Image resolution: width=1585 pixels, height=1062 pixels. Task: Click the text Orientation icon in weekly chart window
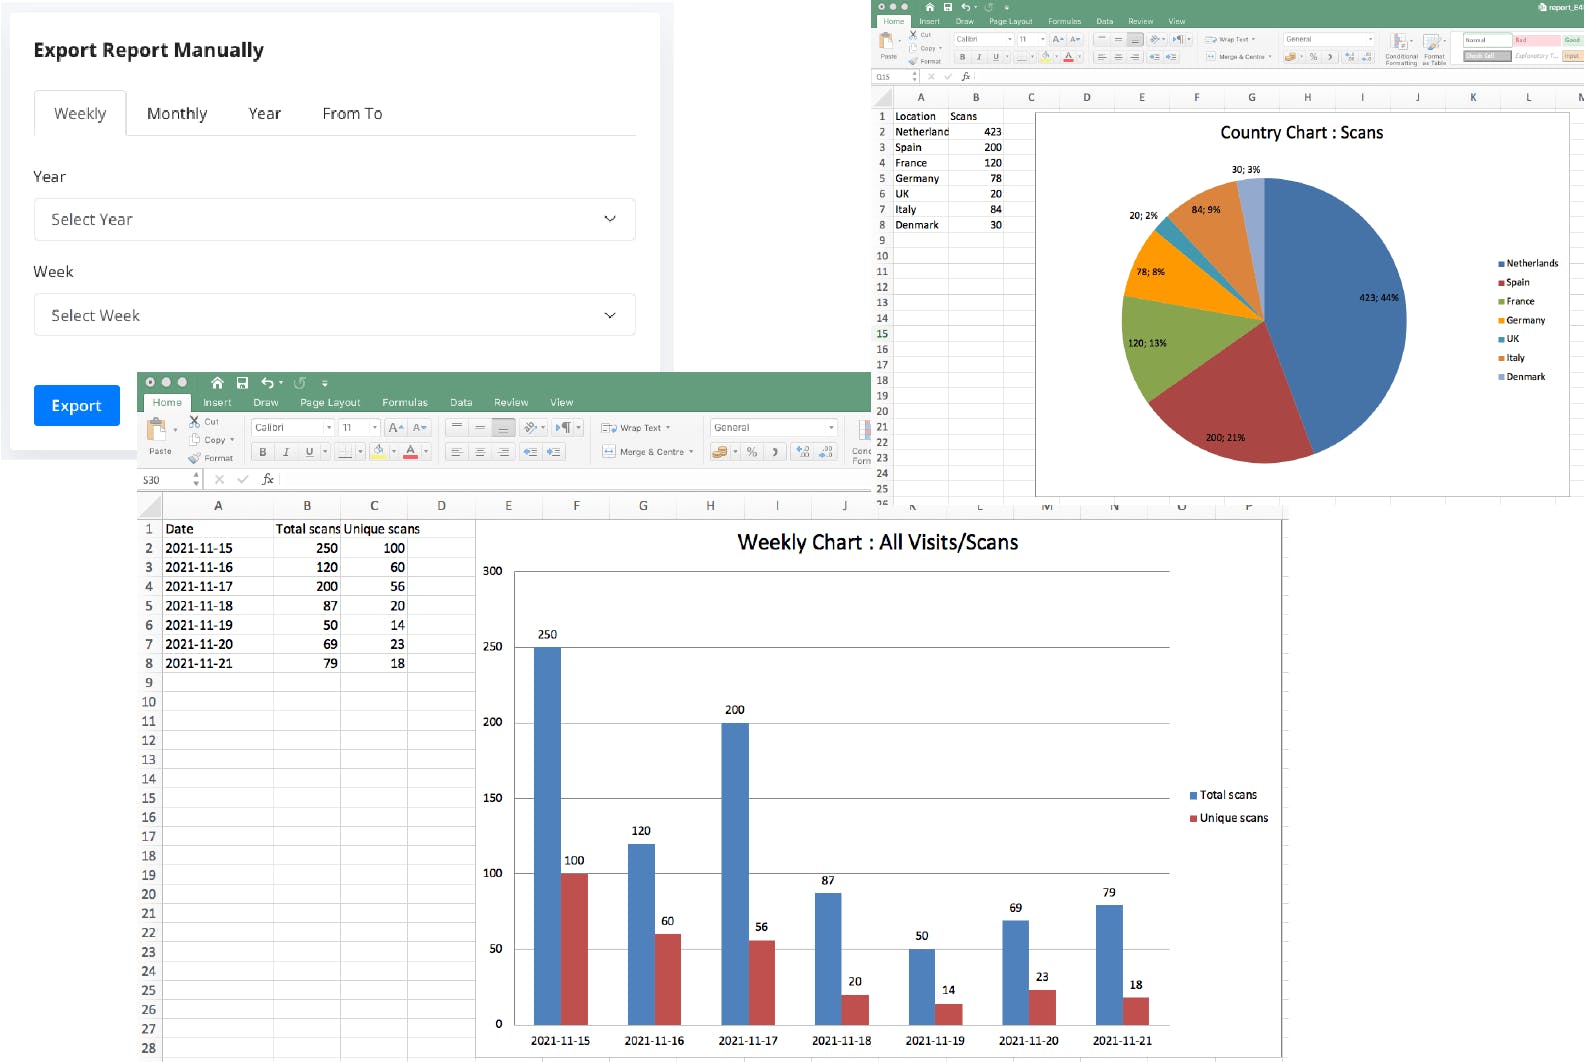point(531,428)
